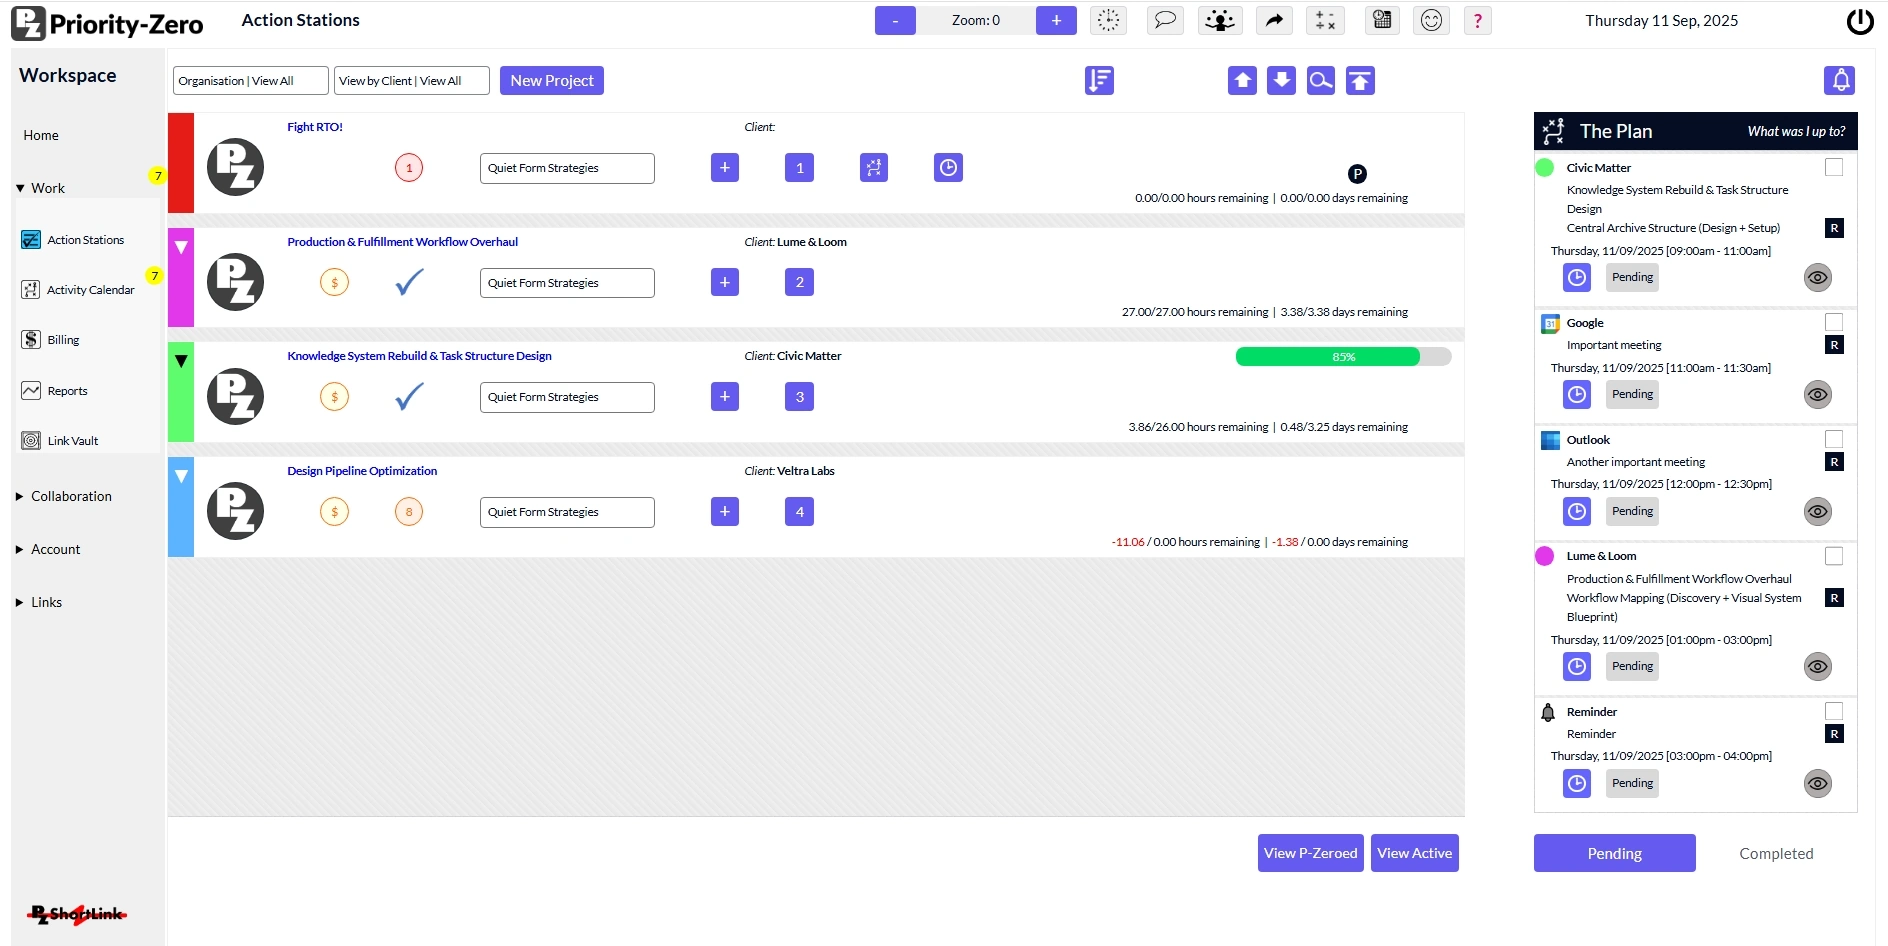Screen dimensions: 1888x946
Task: Tick the Civic Matter plan checkbox
Action: tap(1834, 167)
